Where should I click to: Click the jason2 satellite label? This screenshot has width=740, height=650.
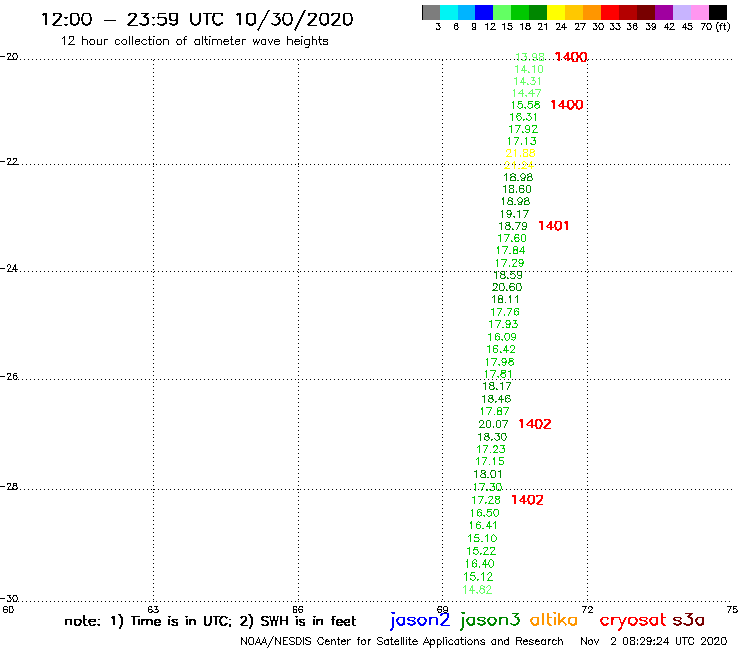click(420, 620)
